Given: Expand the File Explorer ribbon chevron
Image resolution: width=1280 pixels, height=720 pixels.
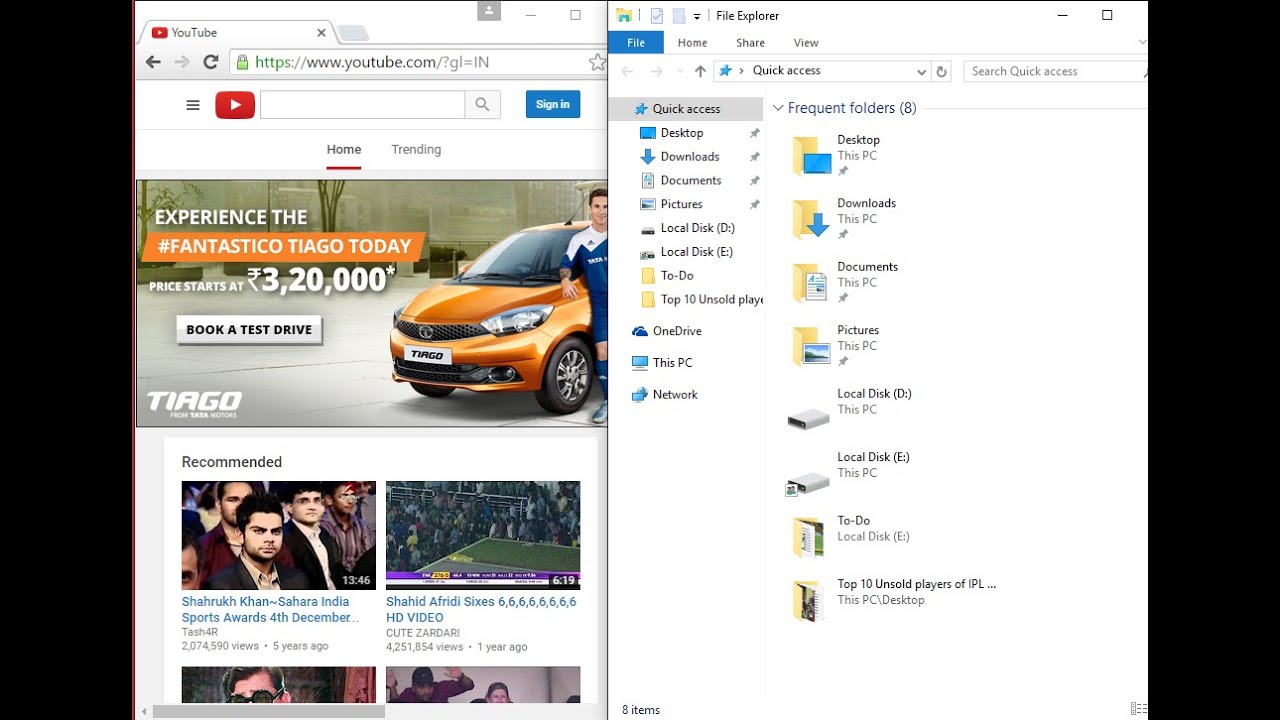Looking at the screenshot, I should coord(1142,43).
